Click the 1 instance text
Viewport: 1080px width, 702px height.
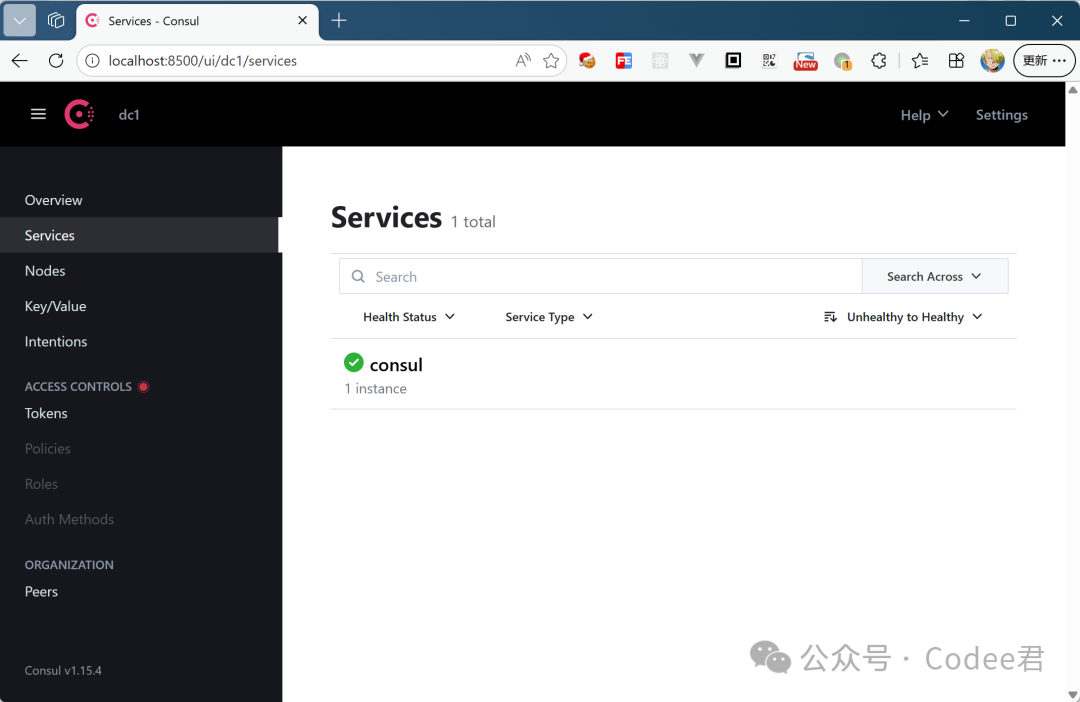coord(375,389)
